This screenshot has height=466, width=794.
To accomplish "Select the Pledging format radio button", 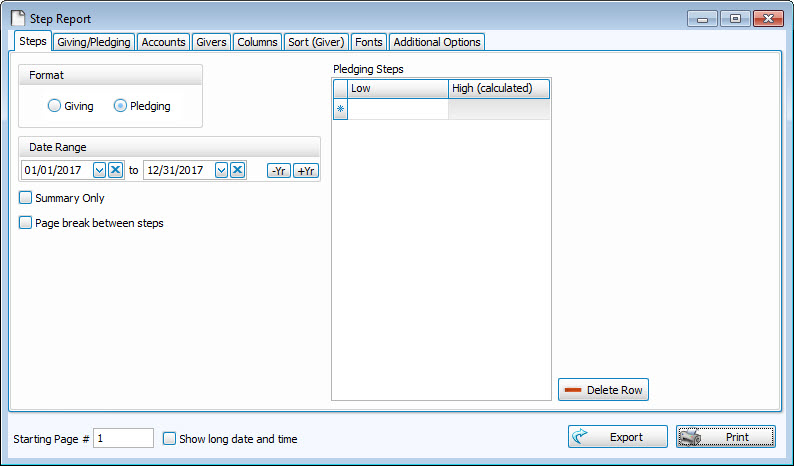I will pyautogui.click(x=120, y=106).
